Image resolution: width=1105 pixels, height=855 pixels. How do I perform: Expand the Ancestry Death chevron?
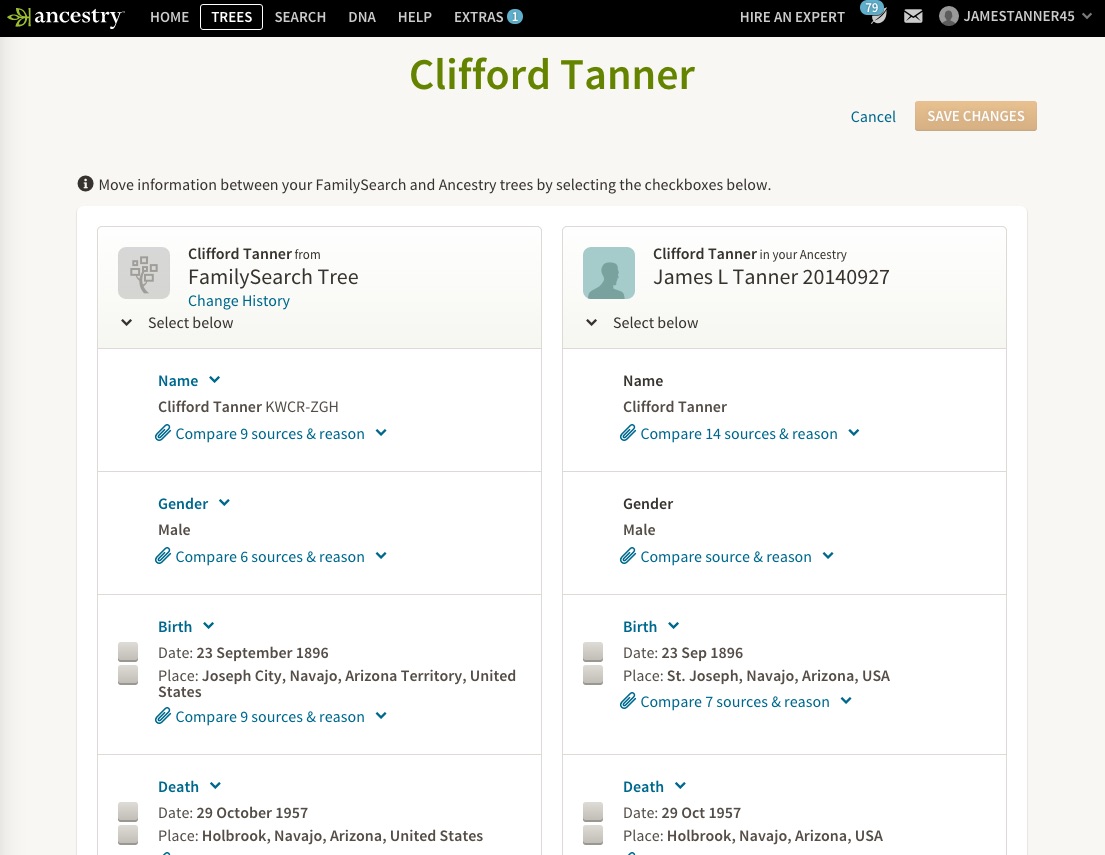point(681,785)
